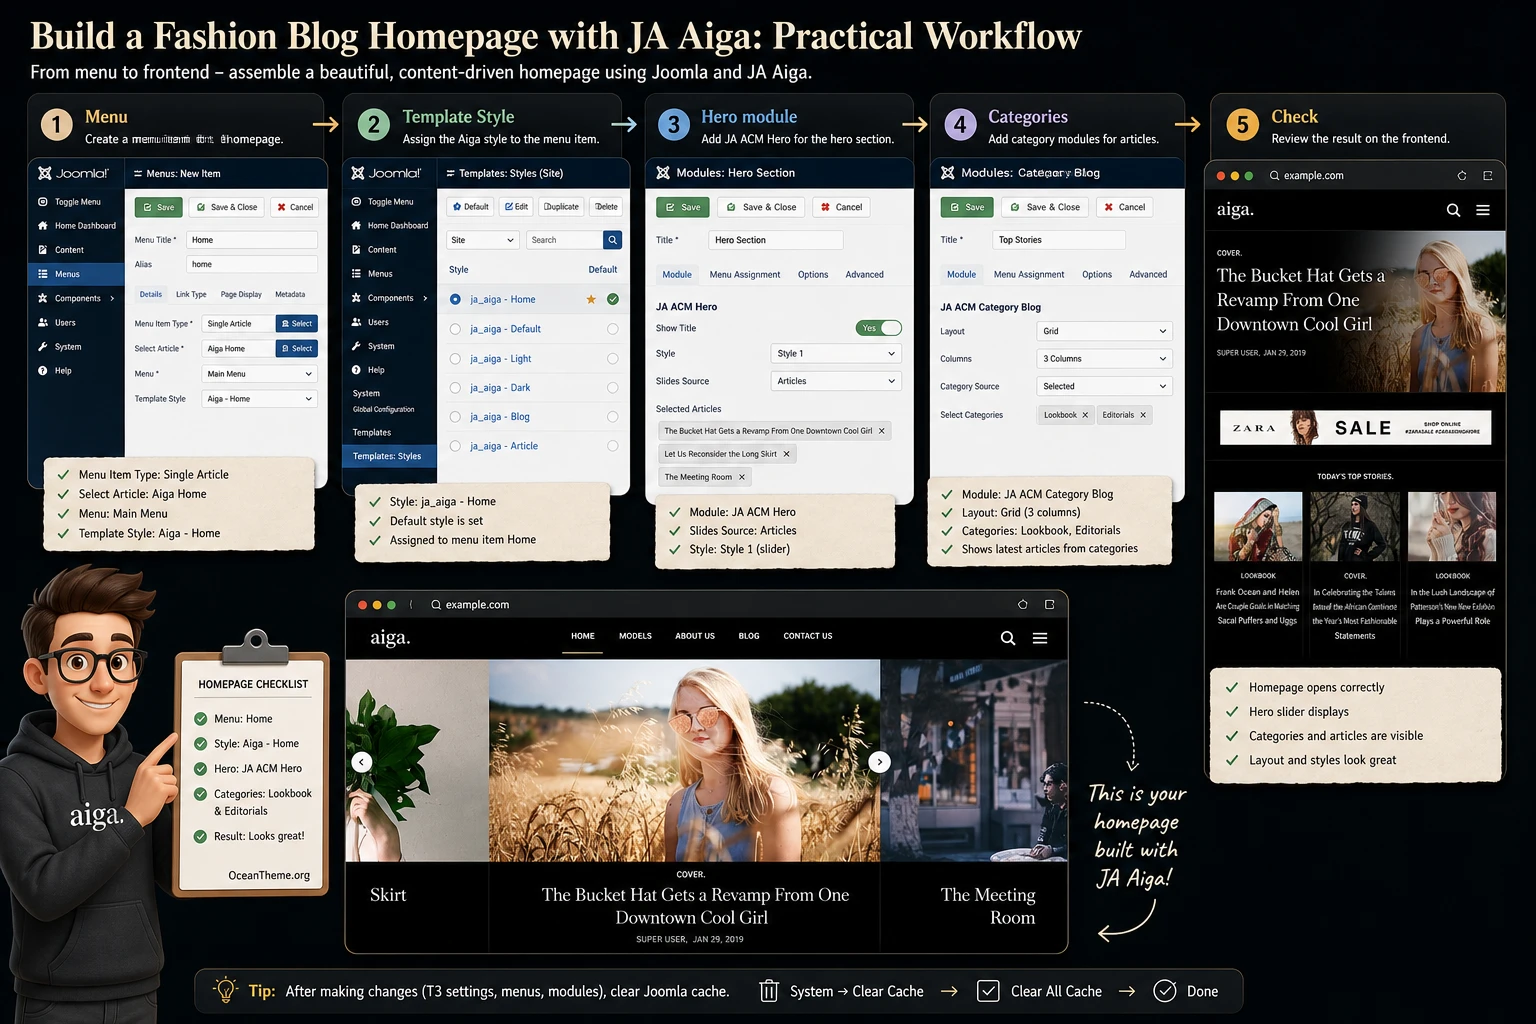Image resolution: width=1536 pixels, height=1024 pixels.
Task: Select the ja_aiga - Blog radio button
Action: pos(455,416)
